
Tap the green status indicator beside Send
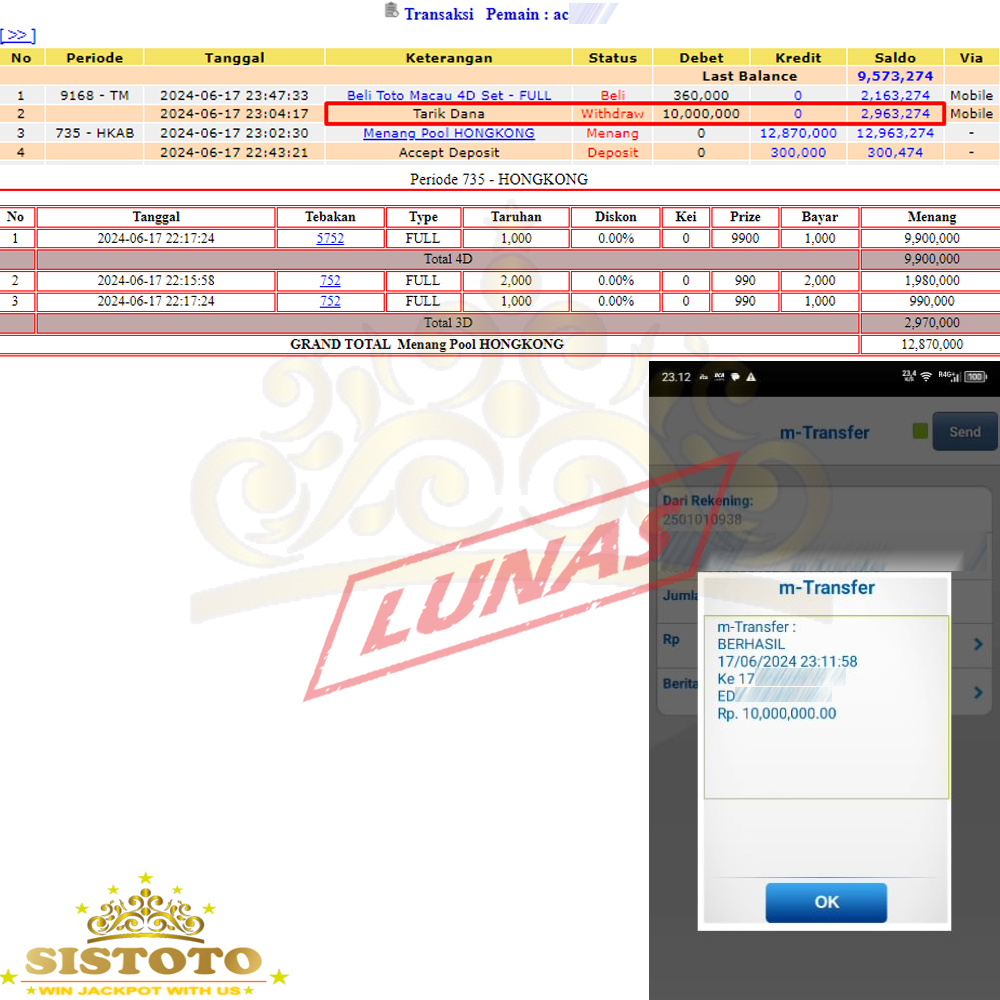click(x=921, y=432)
